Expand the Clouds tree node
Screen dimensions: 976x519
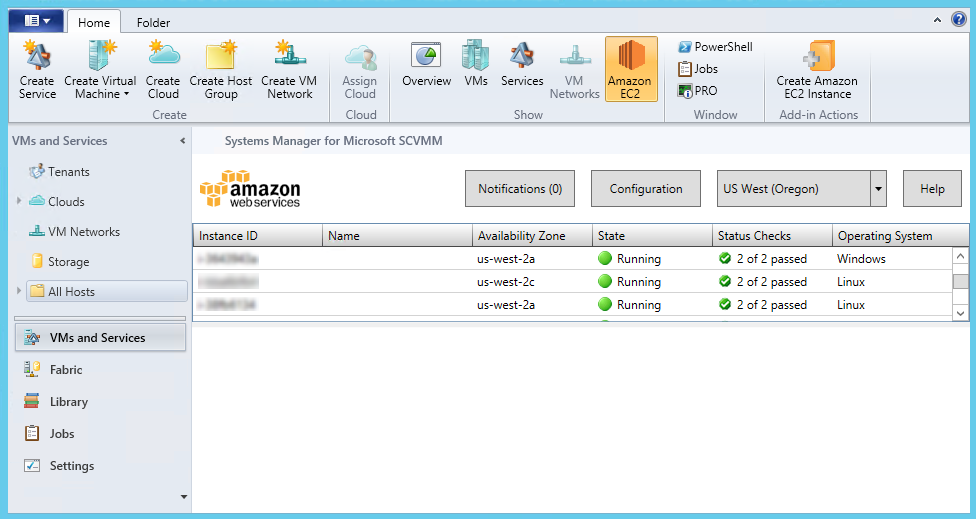click(x=19, y=201)
